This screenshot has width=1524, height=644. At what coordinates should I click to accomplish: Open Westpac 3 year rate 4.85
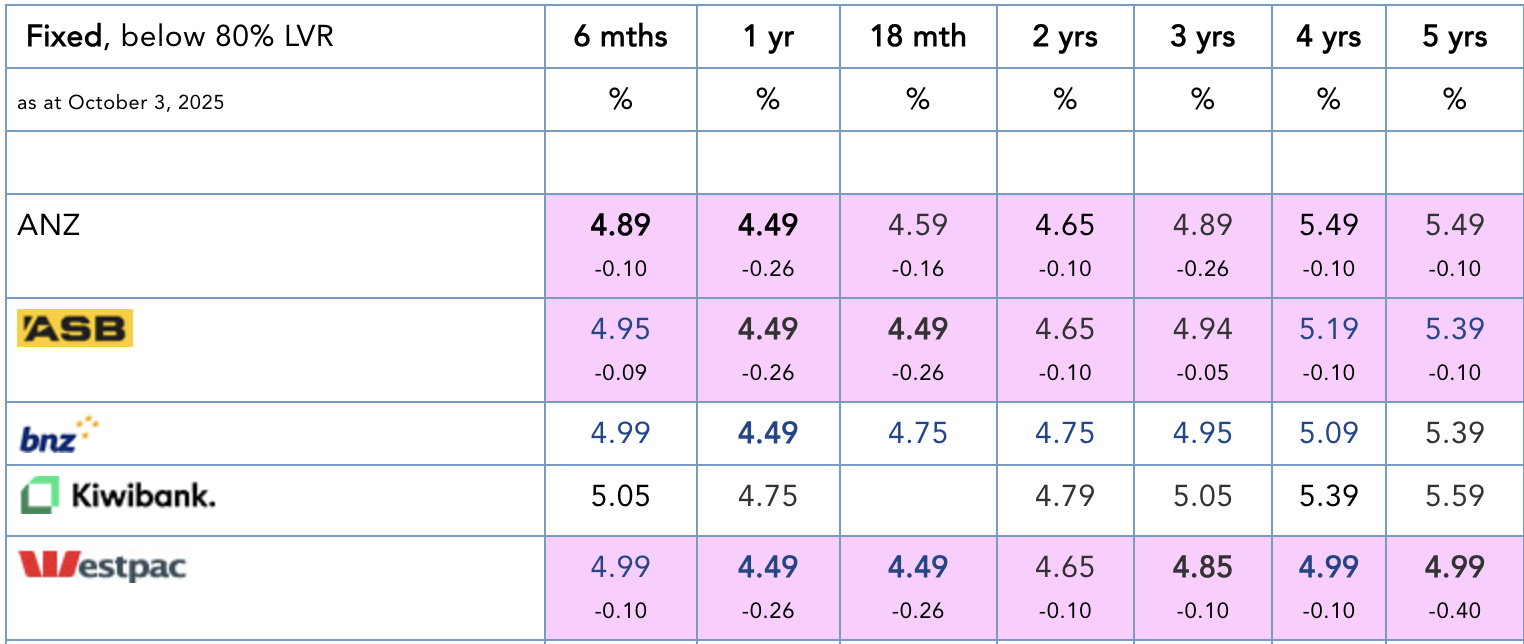pyautogui.click(x=1202, y=567)
